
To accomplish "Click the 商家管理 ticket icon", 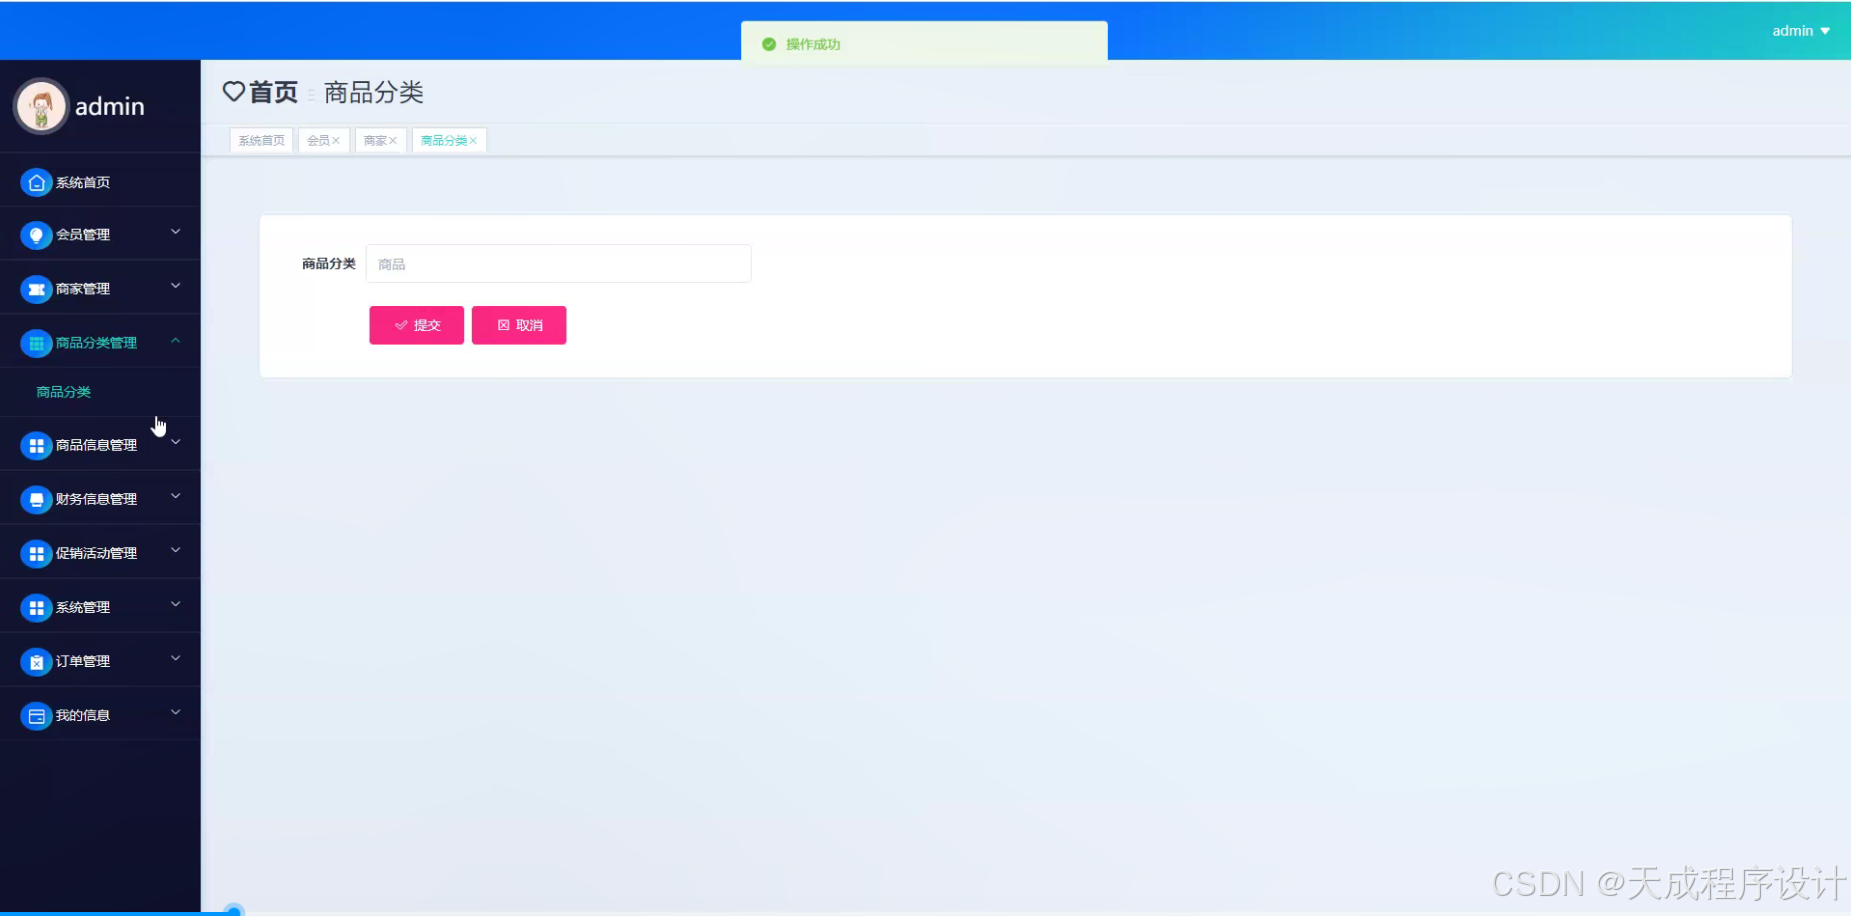I will [36, 289].
